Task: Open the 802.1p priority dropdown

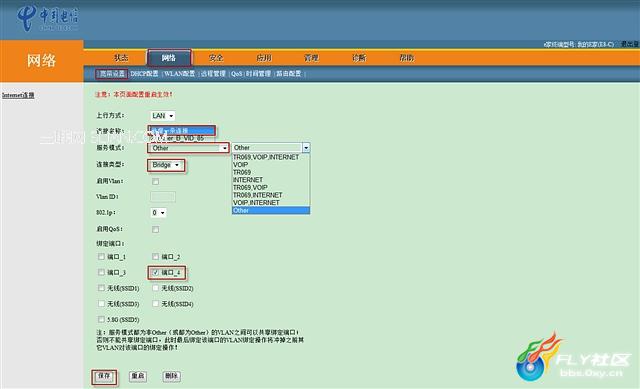Action: pos(158,213)
